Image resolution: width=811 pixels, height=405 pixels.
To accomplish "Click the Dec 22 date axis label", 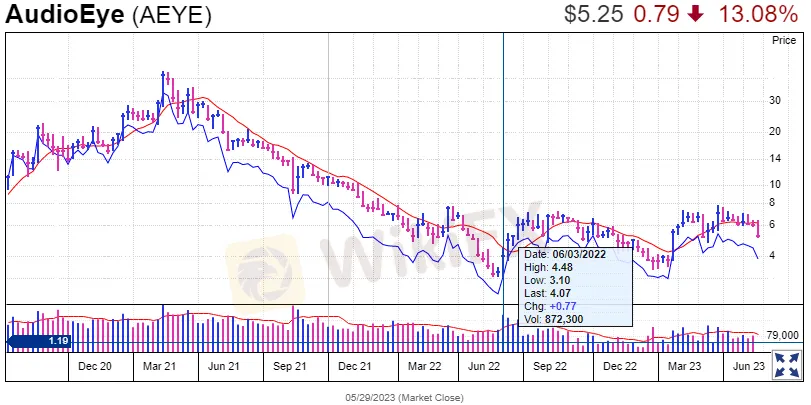I will (x=620, y=366).
